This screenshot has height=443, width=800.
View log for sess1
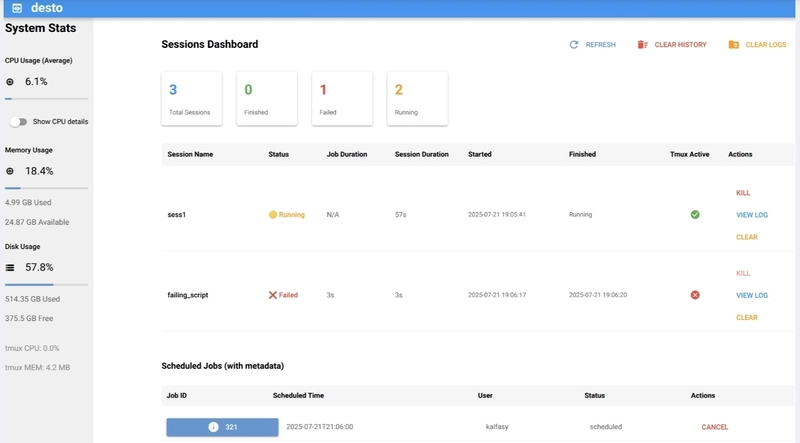751,215
